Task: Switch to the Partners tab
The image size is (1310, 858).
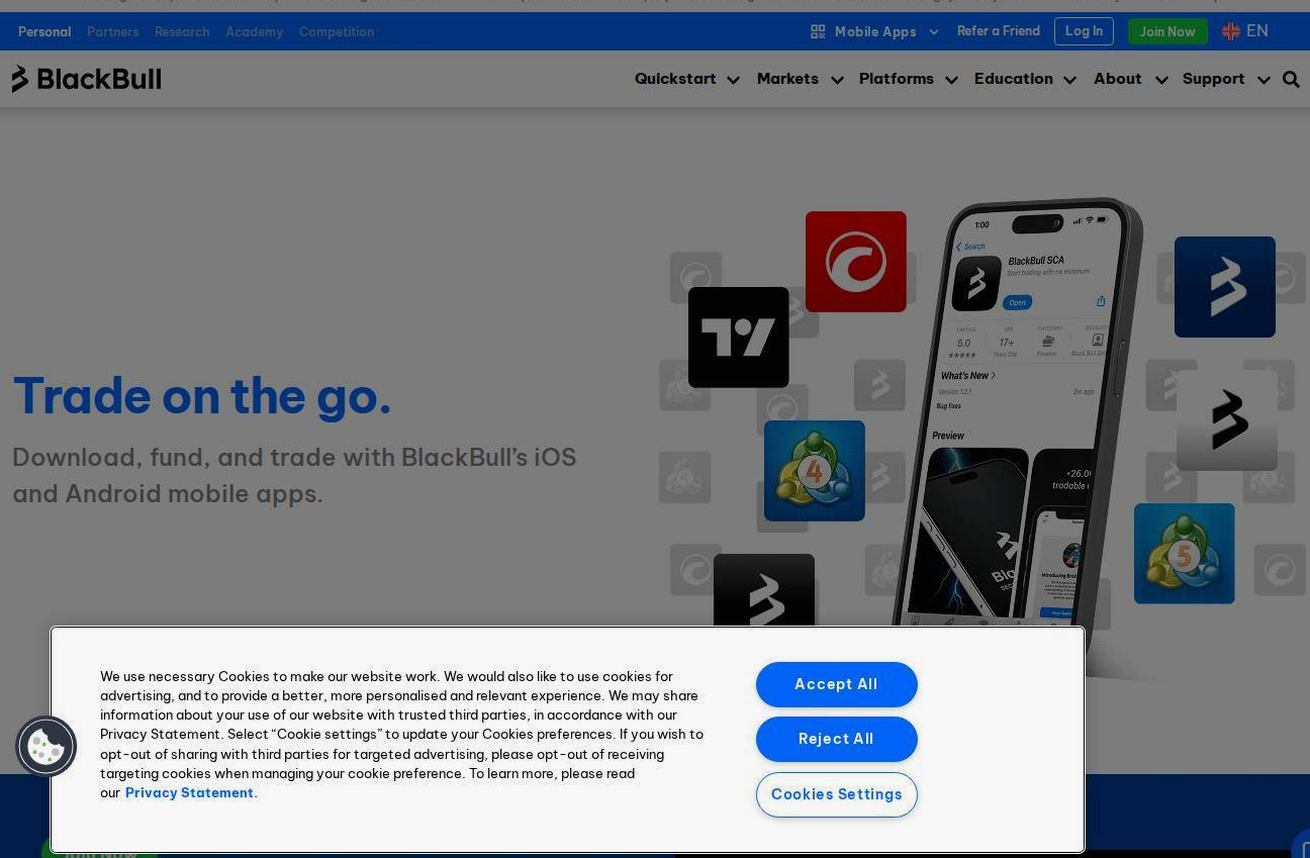Action: (113, 32)
